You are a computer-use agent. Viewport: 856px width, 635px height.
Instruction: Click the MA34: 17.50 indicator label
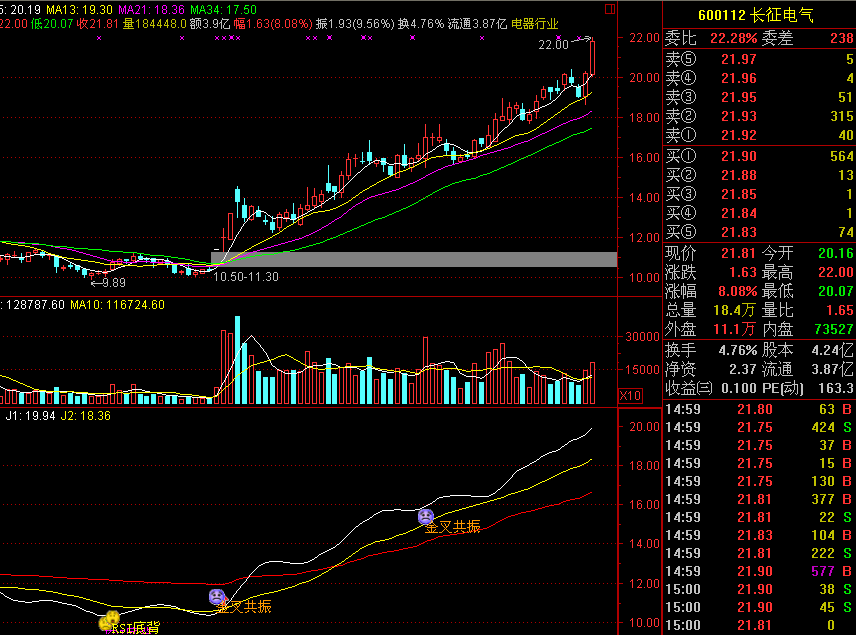pyautogui.click(x=223, y=10)
